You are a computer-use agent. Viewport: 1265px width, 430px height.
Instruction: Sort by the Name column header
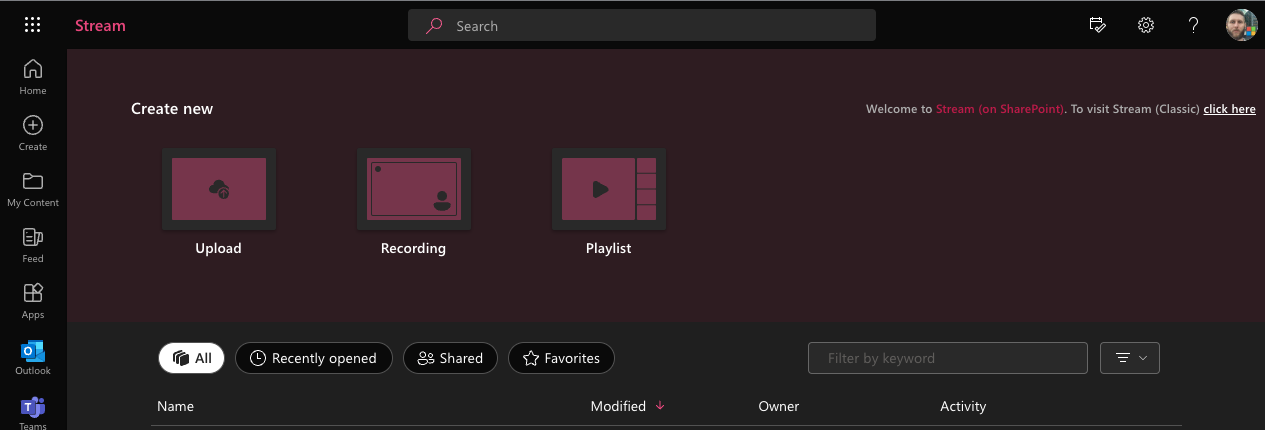pyautogui.click(x=175, y=406)
